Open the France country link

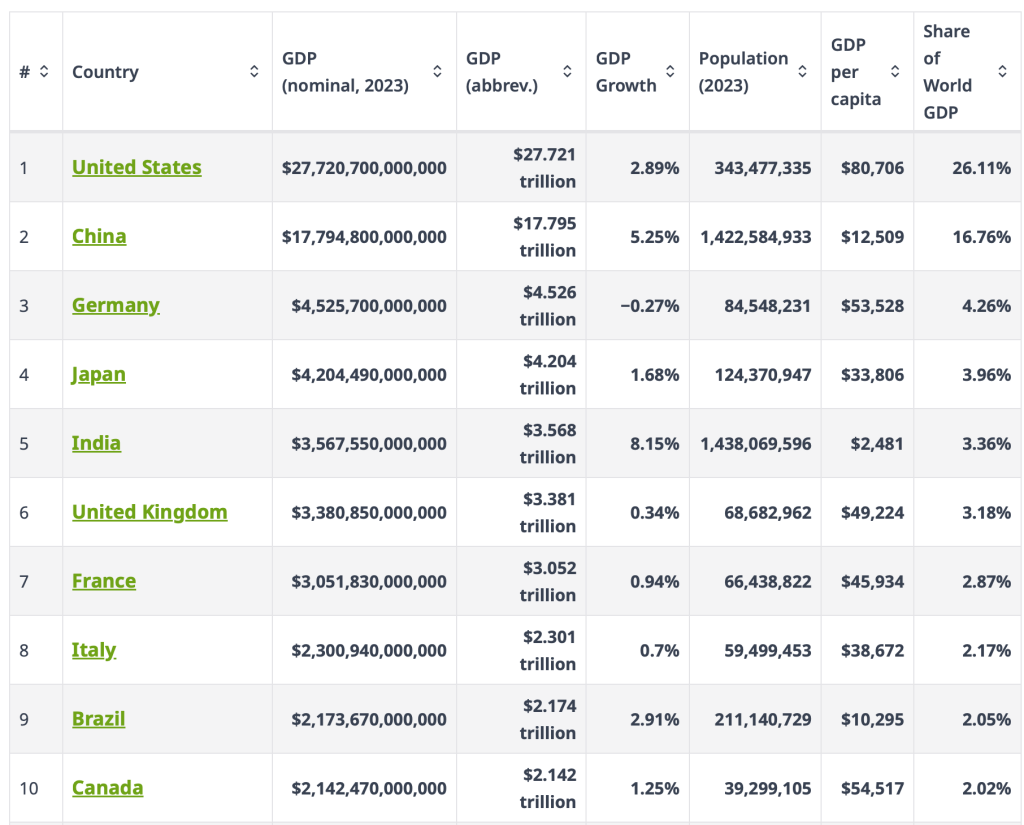tap(104, 581)
